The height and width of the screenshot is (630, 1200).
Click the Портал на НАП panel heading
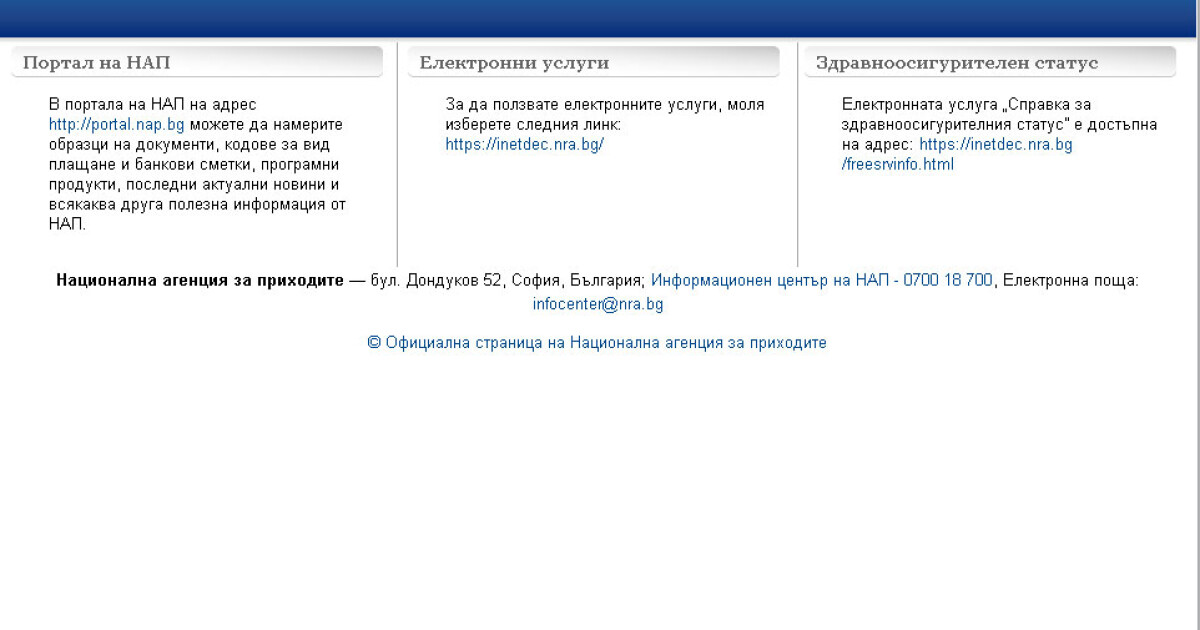(x=97, y=63)
